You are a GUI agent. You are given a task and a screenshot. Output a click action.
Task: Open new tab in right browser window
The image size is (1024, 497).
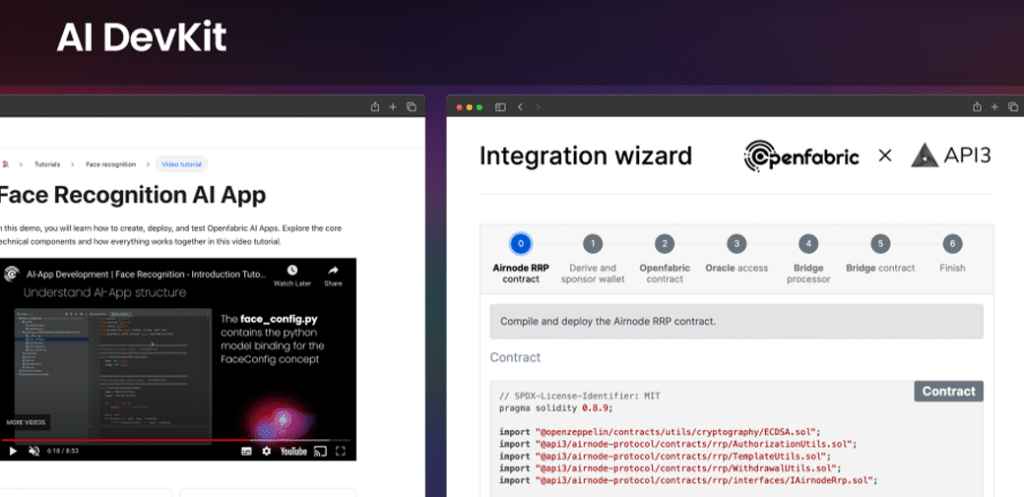point(995,107)
